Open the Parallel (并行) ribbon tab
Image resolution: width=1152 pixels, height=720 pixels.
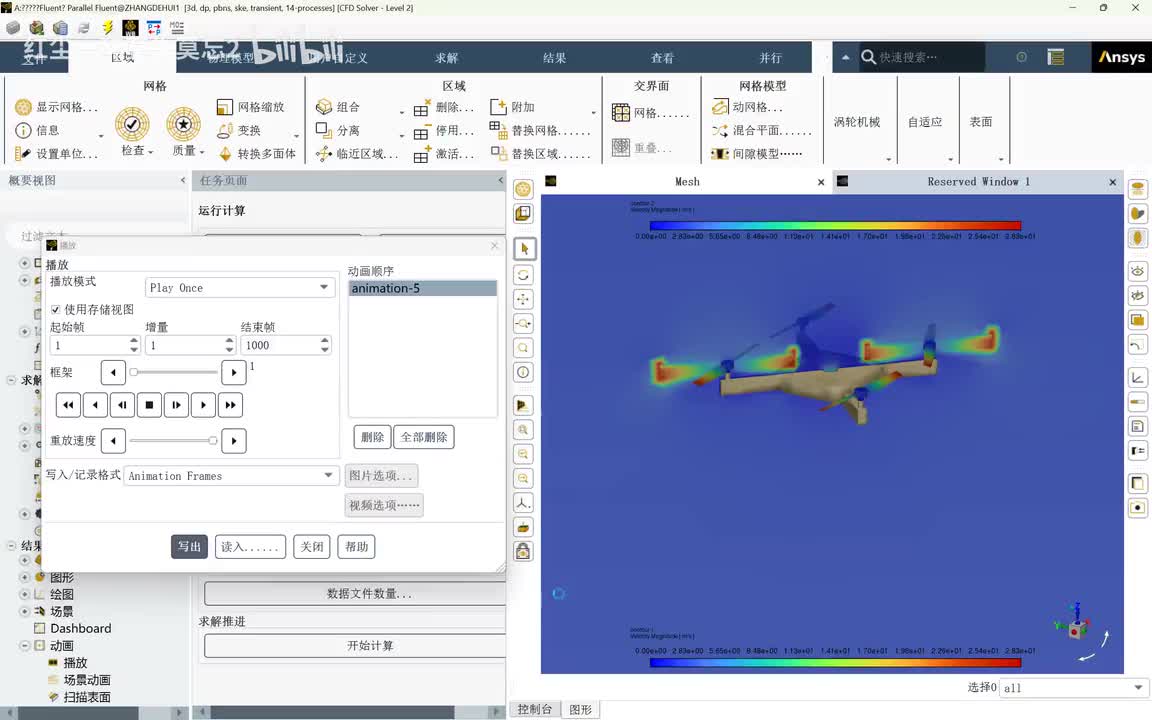pyautogui.click(x=770, y=58)
